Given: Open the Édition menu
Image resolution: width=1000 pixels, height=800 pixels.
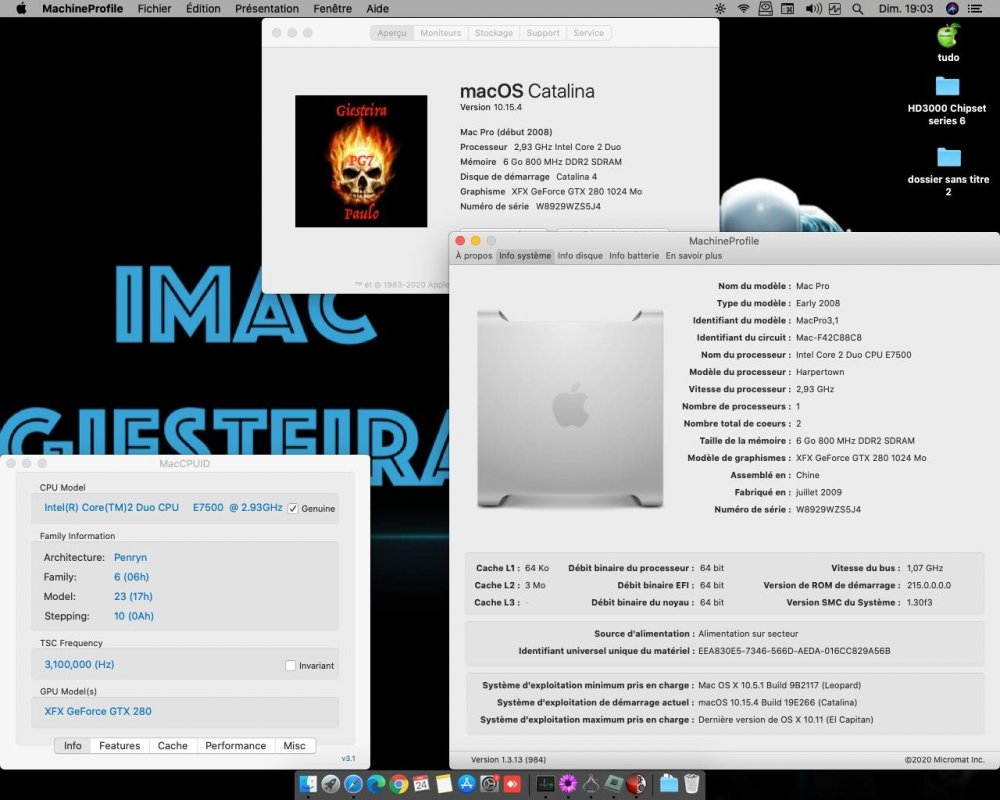Looking at the screenshot, I should pos(203,8).
